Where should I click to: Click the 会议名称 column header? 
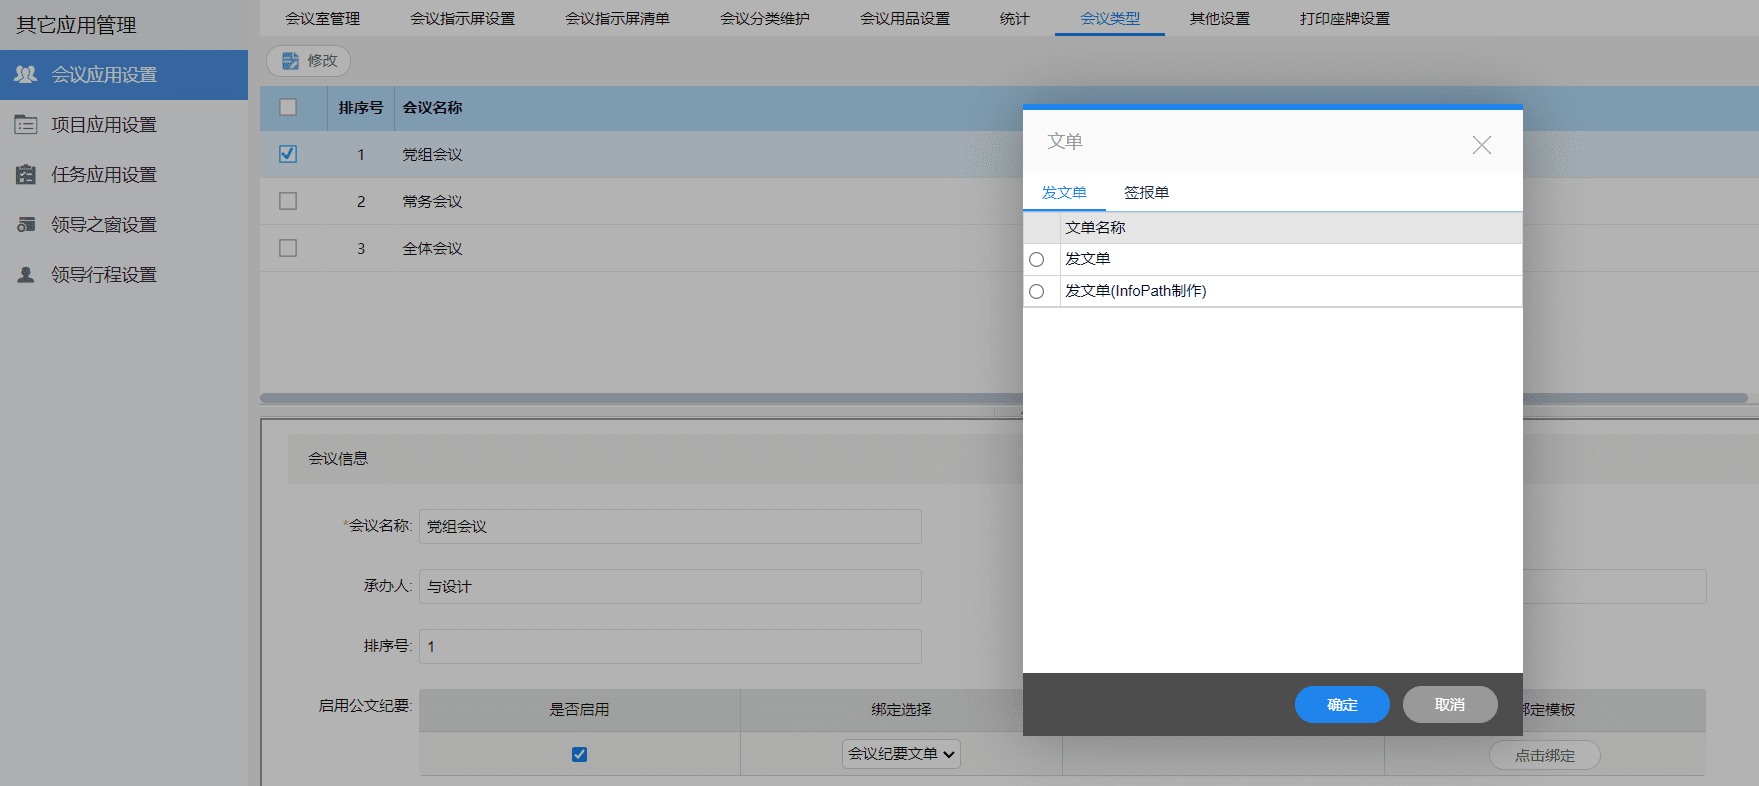pos(432,107)
